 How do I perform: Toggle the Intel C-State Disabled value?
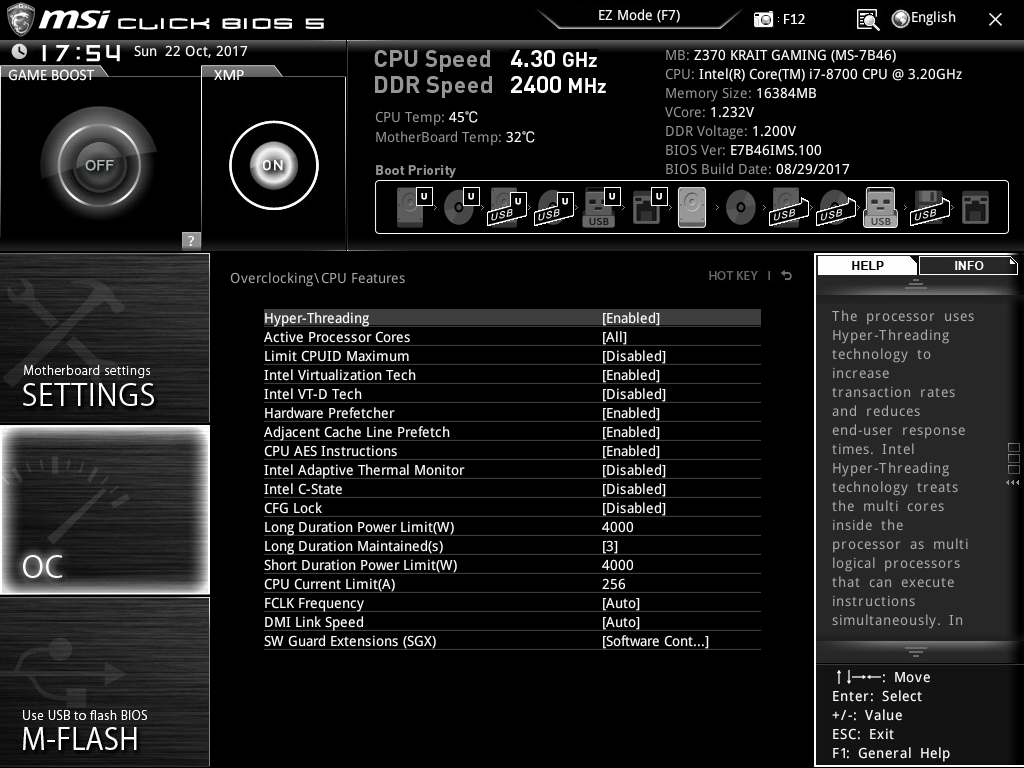pos(633,489)
